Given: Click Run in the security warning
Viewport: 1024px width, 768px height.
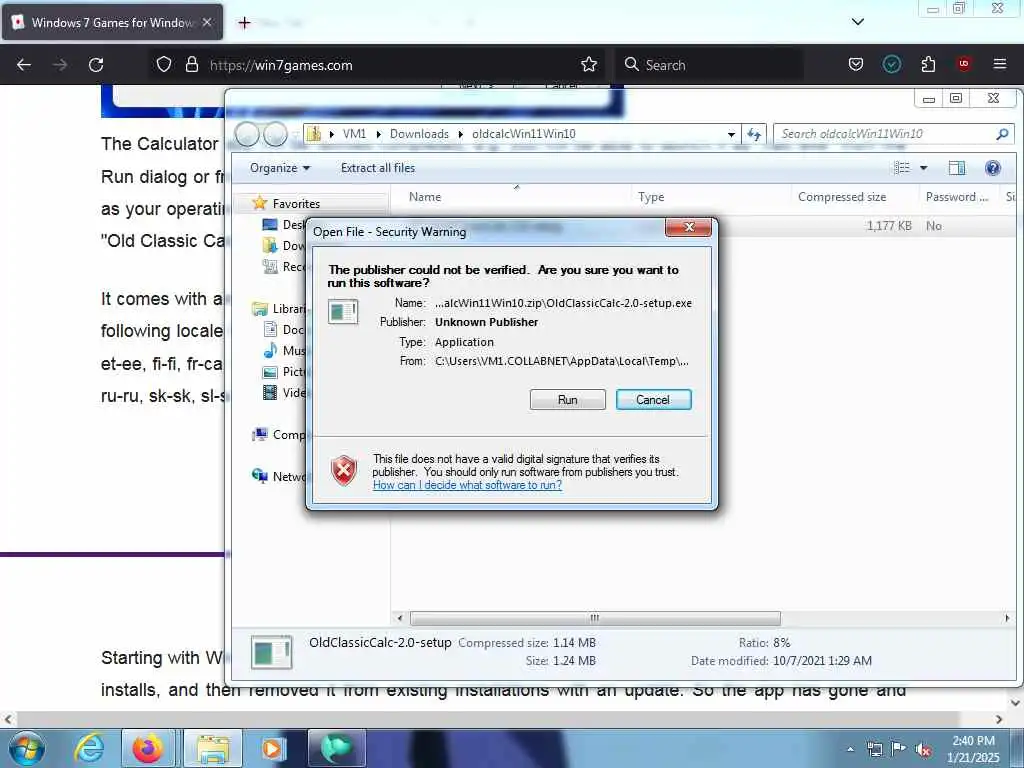Looking at the screenshot, I should 568,400.
